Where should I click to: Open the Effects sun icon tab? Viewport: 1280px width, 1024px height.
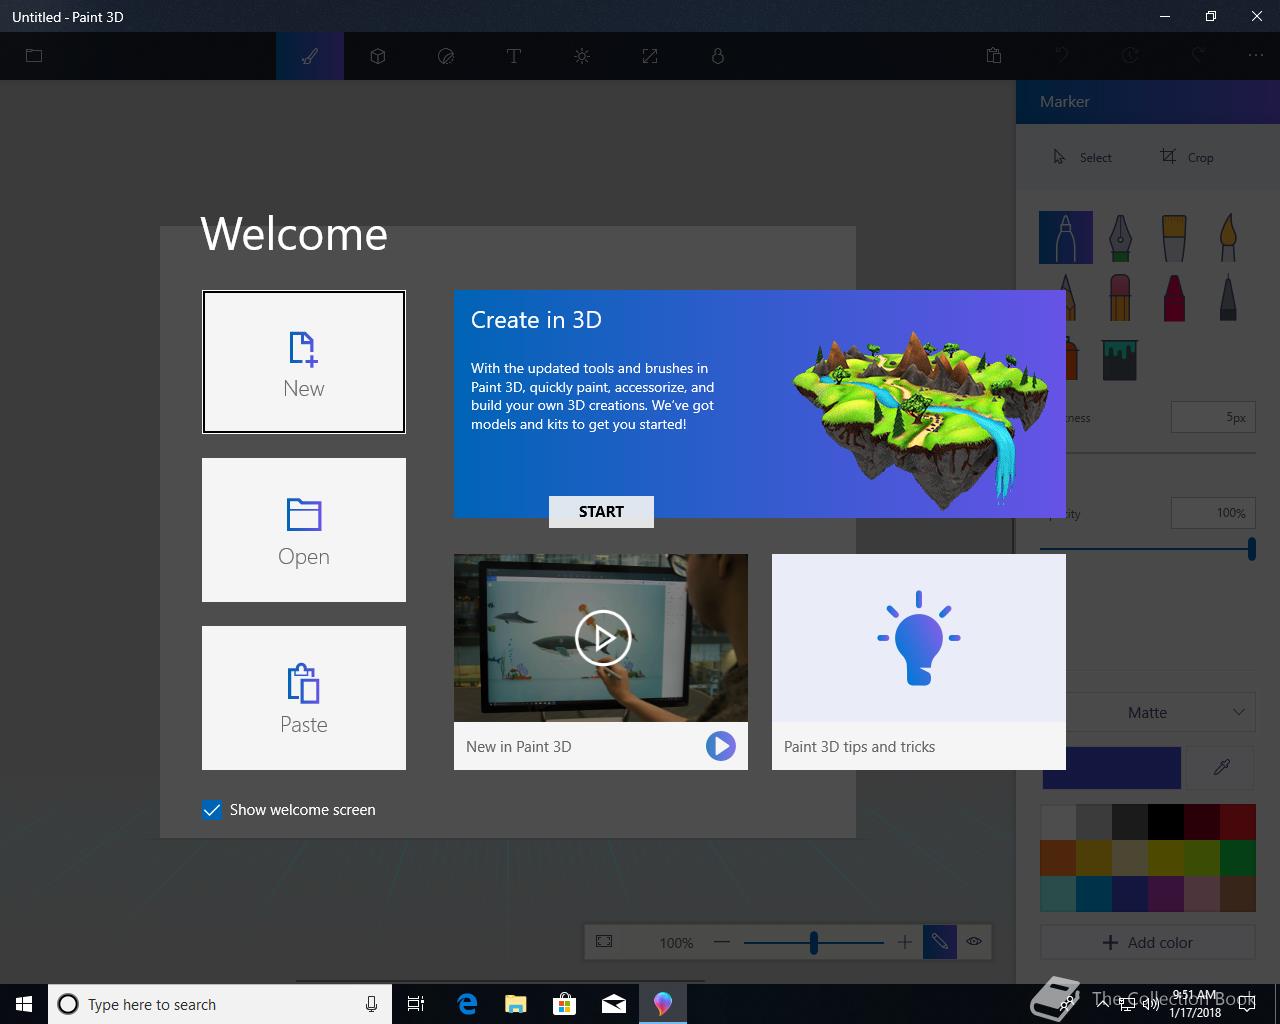coord(582,56)
